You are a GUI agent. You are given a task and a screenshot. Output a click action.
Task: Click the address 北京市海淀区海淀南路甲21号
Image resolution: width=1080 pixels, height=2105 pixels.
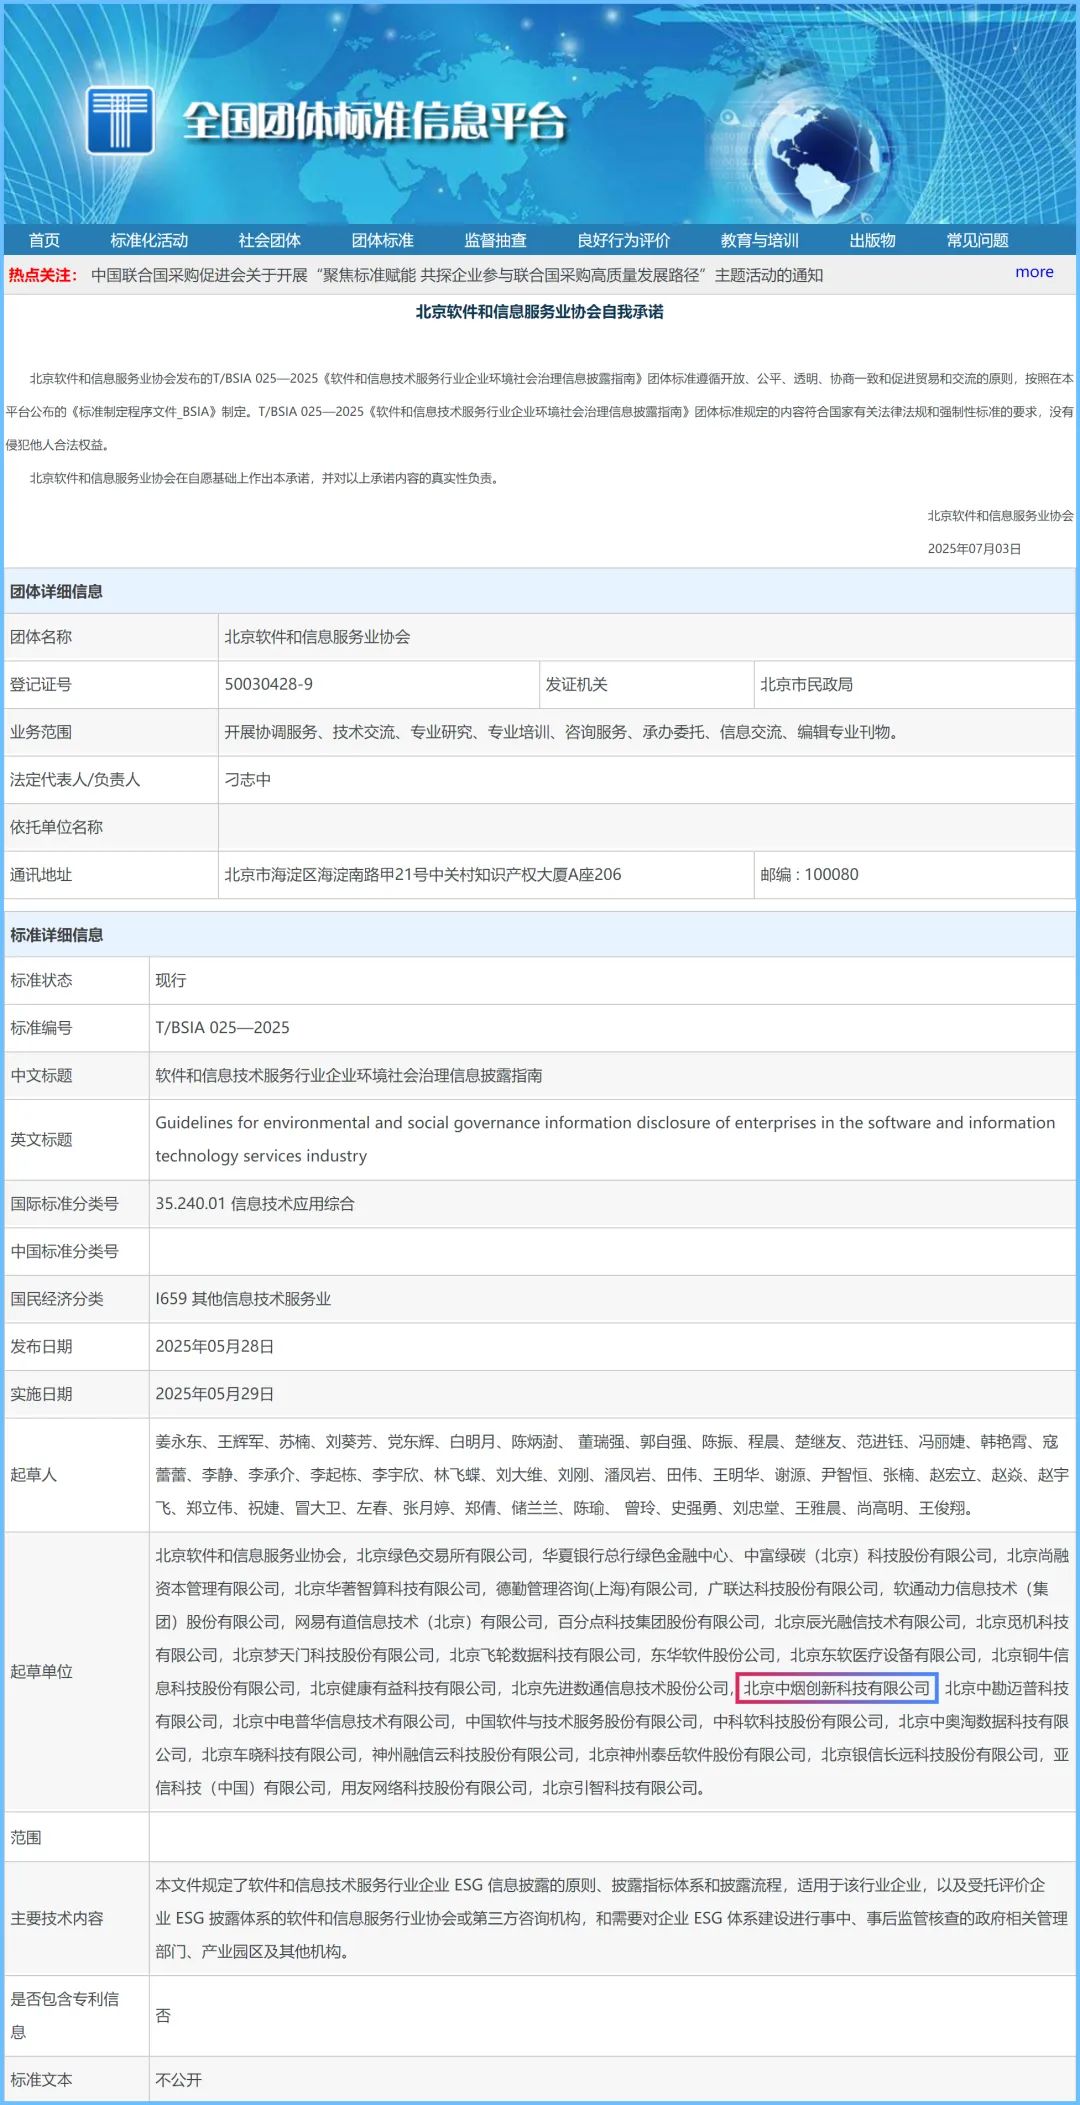coord(422,874)
